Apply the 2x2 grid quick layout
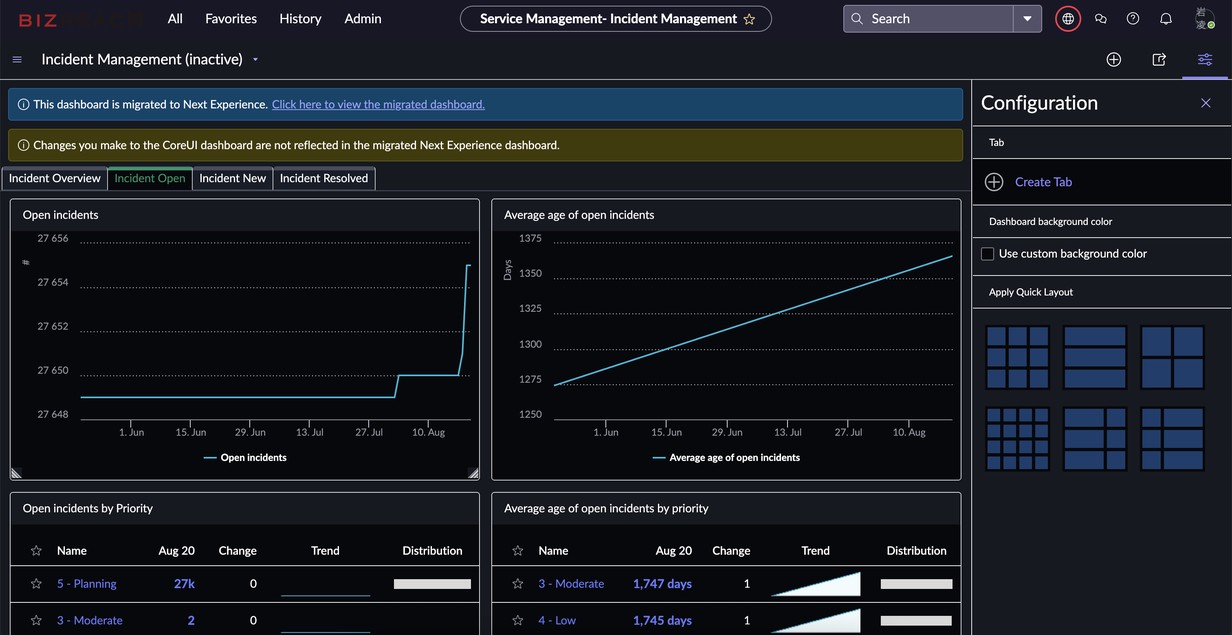Screen dimensions: 1232x635 coord(1172,357)
